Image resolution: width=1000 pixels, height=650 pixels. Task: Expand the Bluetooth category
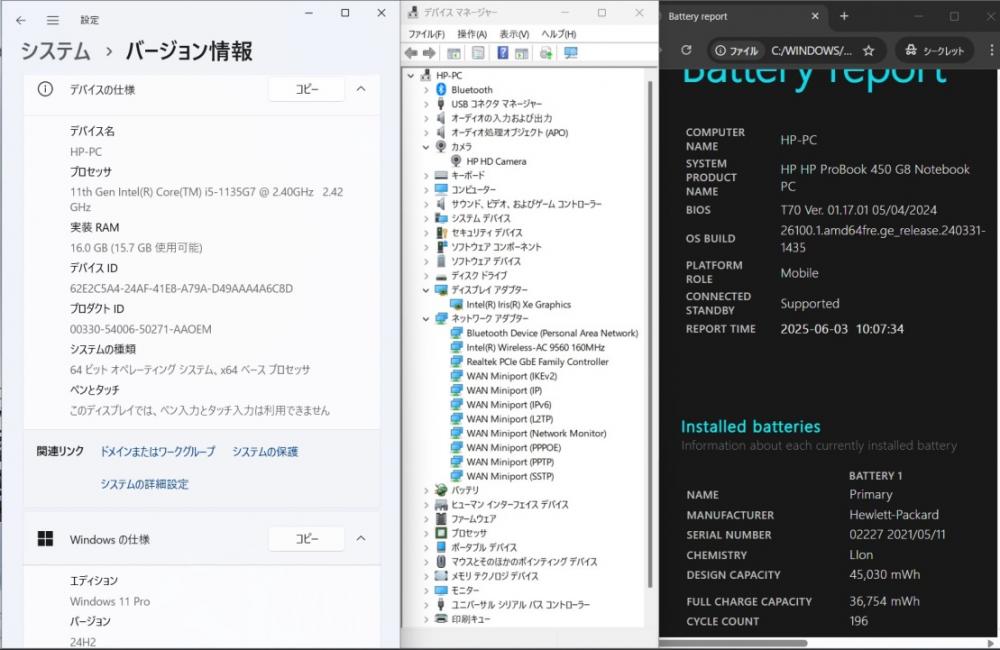click(x=426, y=90)
